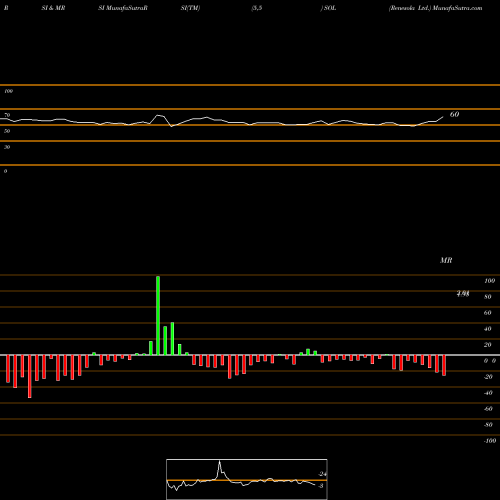
Task: Click the '80' label on MR axis
Action: point(487,297)
